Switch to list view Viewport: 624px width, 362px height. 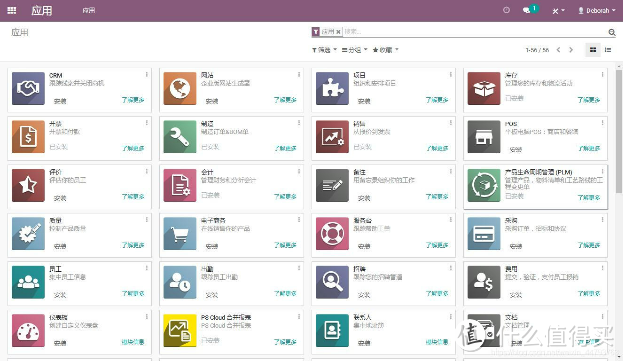tap(608, 50)
